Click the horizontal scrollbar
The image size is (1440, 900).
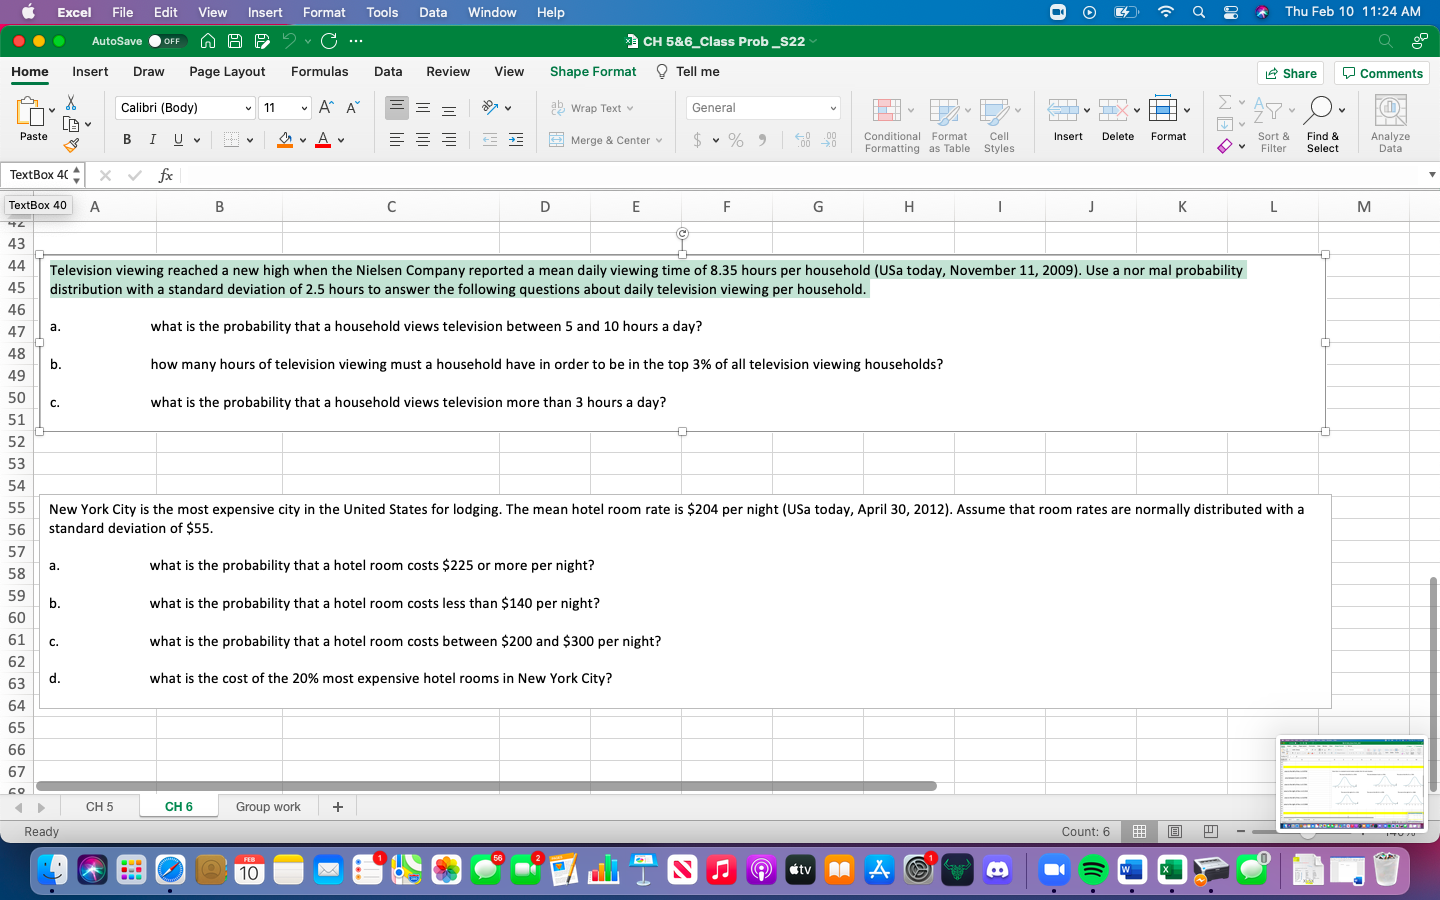[486, 786]
